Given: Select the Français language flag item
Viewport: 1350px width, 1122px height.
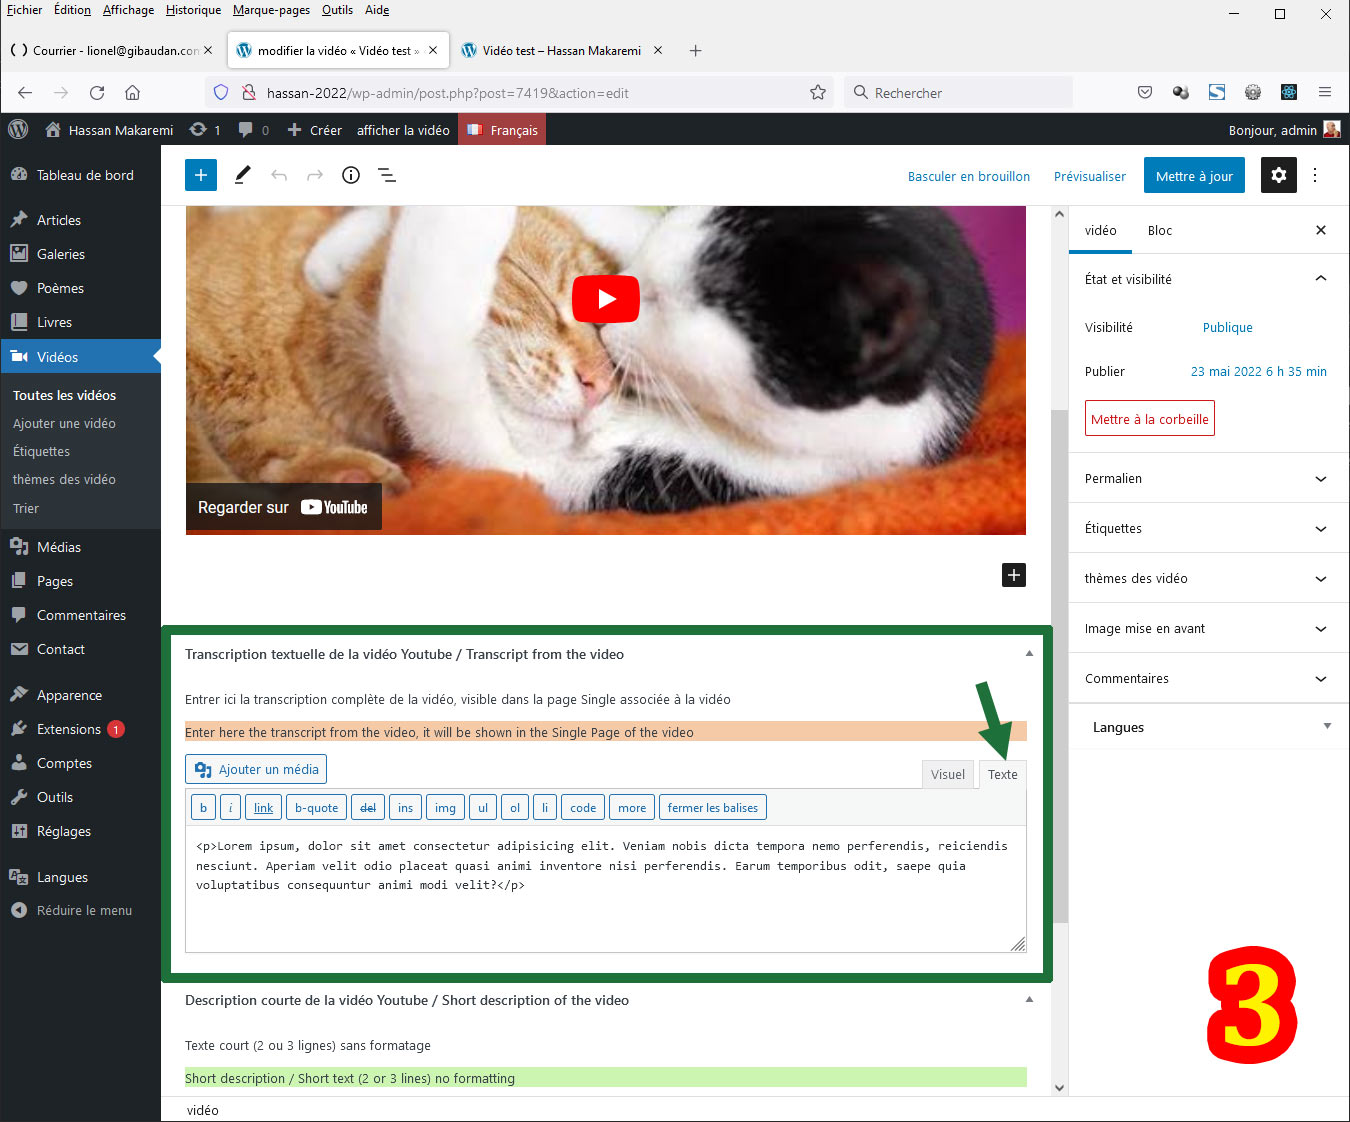Looking at the screenshot, I should click(x=502, y=130).
